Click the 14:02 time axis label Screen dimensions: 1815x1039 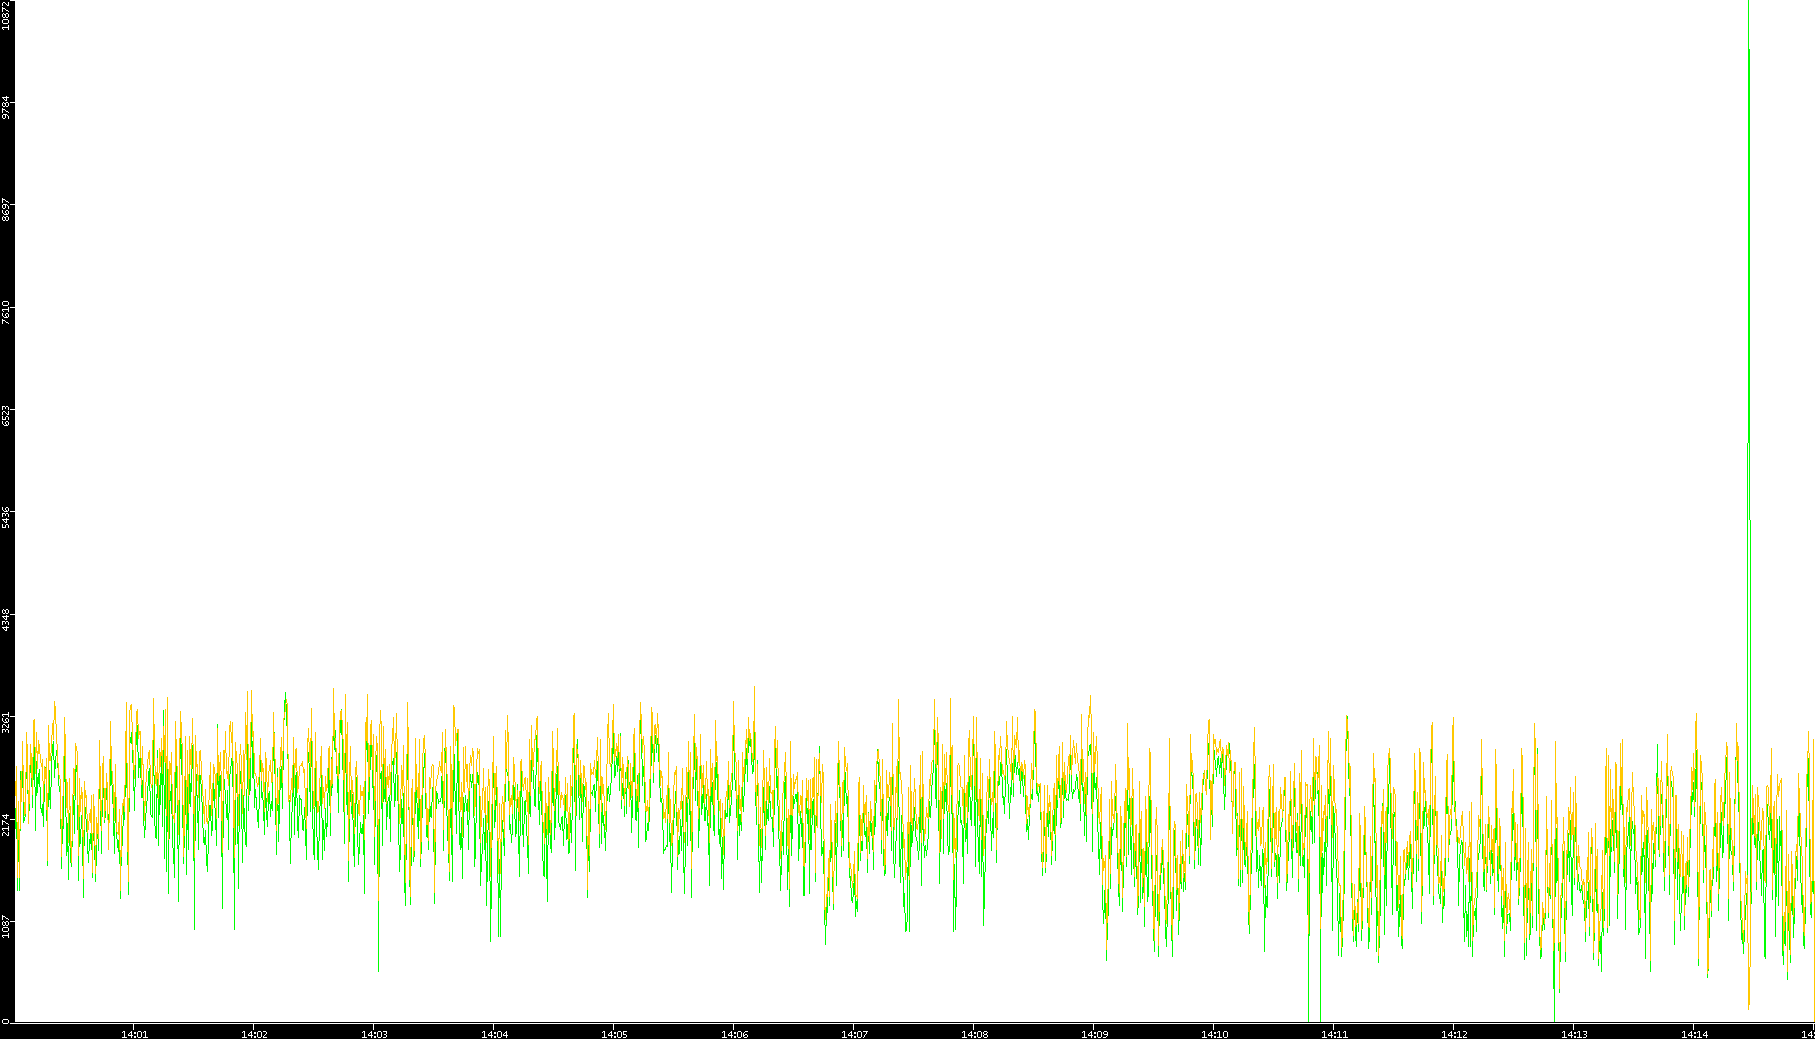254,1034
